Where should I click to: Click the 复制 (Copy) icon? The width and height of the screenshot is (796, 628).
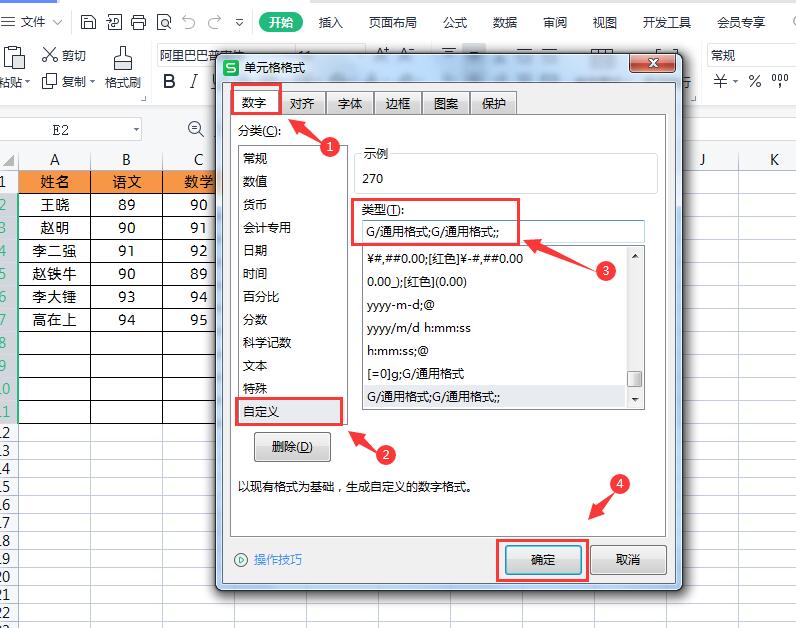(49, 81)
